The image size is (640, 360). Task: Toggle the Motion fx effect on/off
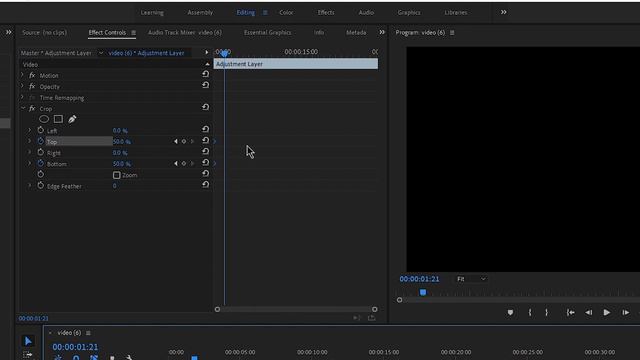tap(32, 76)
